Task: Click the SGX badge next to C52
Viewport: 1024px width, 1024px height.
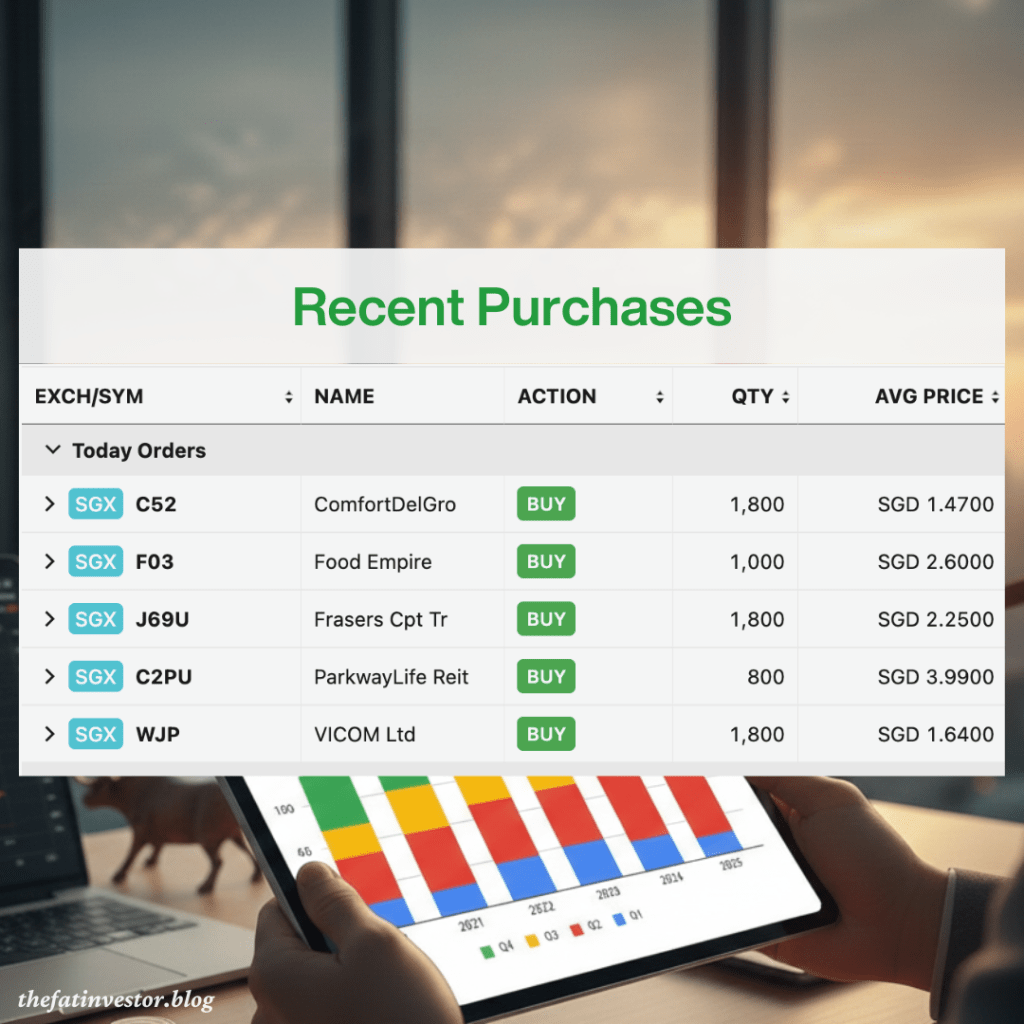Action: point(95,504)
